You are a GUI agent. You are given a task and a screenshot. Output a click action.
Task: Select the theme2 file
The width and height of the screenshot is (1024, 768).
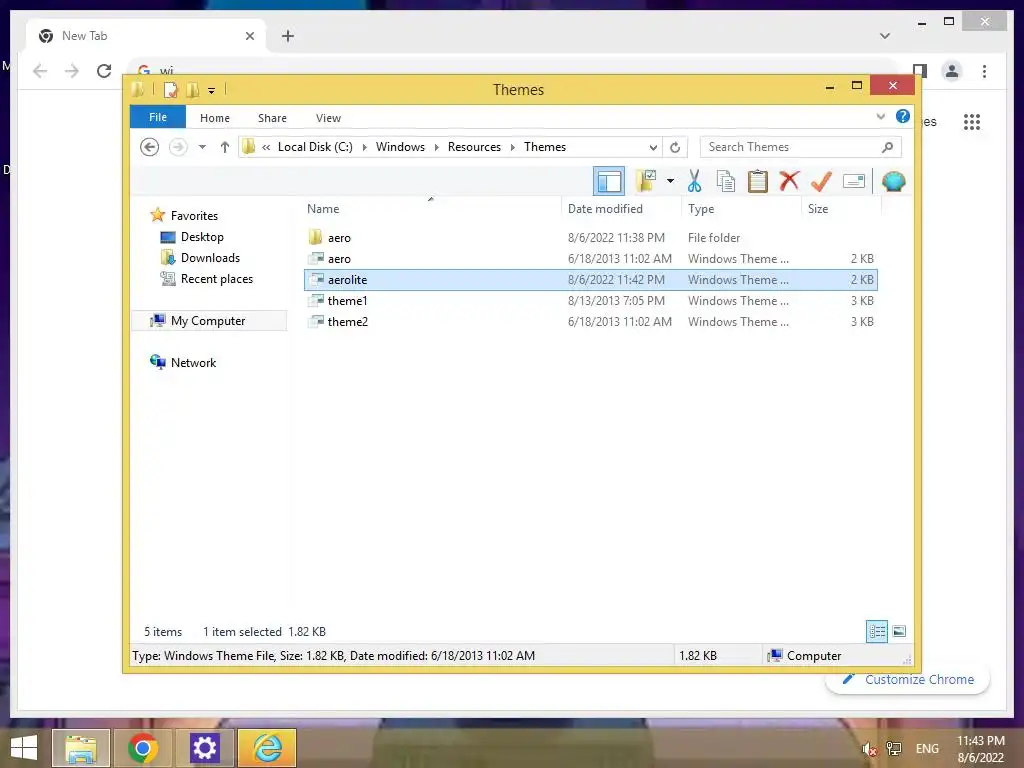[x=590, y=321]
